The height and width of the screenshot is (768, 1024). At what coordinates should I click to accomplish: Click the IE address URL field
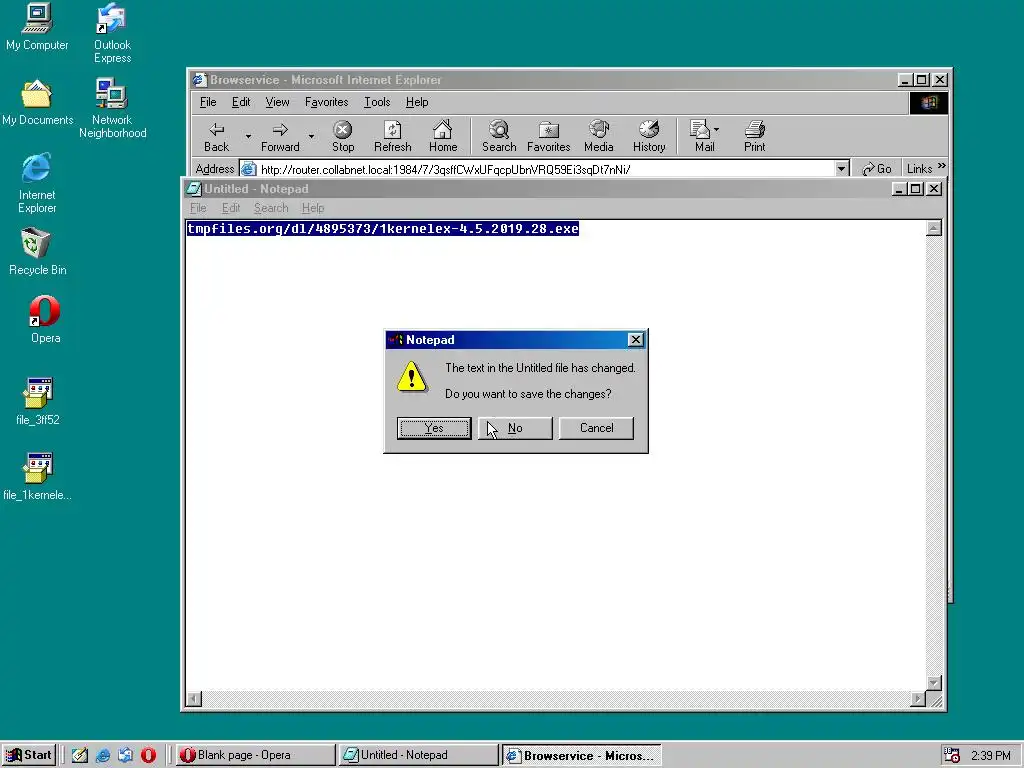pyautogui.click(x=536, y=169)
